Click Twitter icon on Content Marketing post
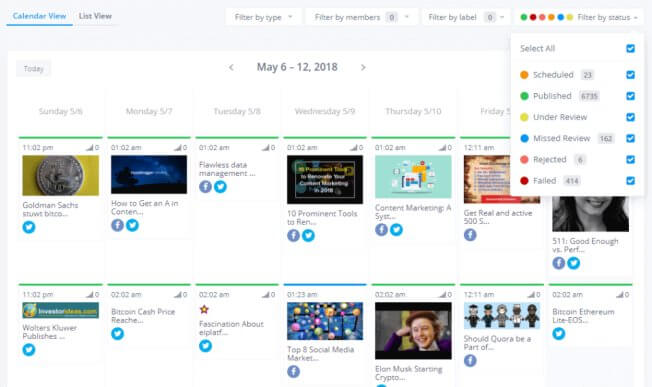This screenshot has height=387, width=652. 396,229
